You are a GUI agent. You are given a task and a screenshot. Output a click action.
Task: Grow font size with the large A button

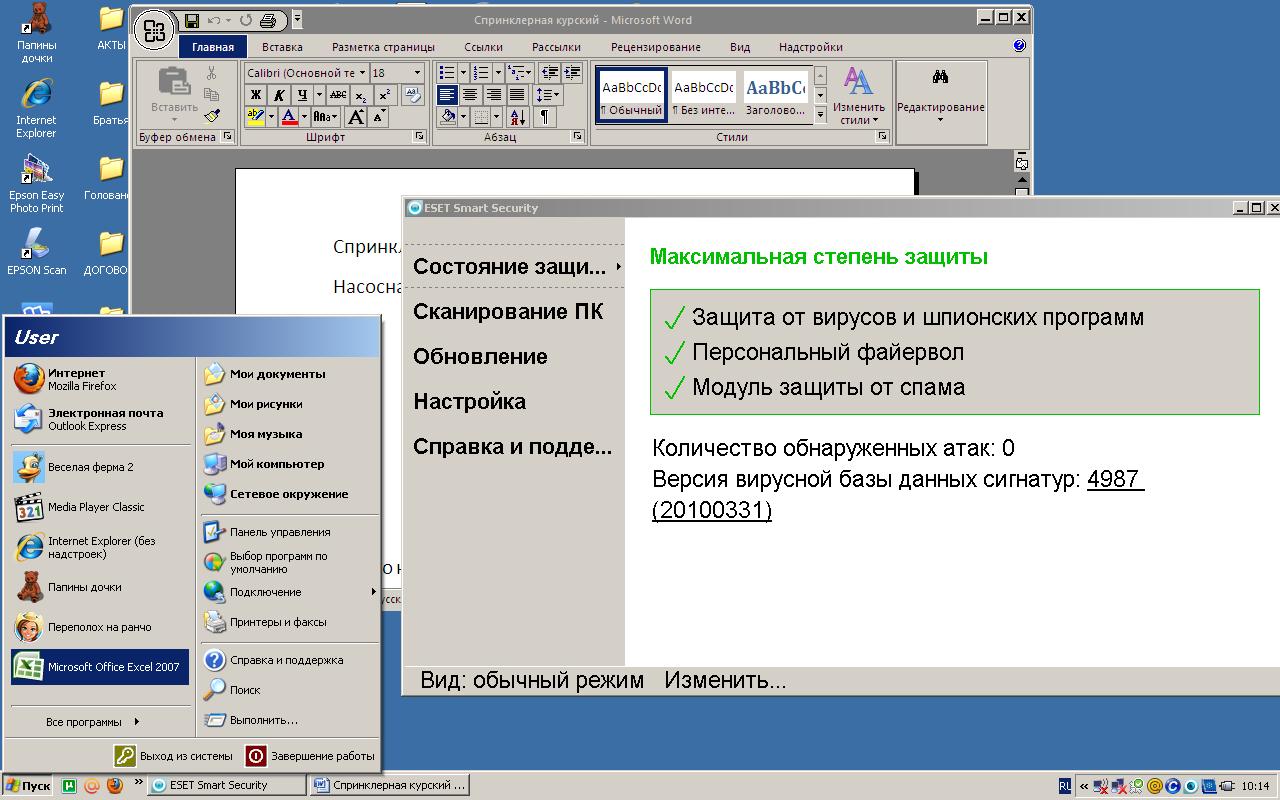coord(356,117)
